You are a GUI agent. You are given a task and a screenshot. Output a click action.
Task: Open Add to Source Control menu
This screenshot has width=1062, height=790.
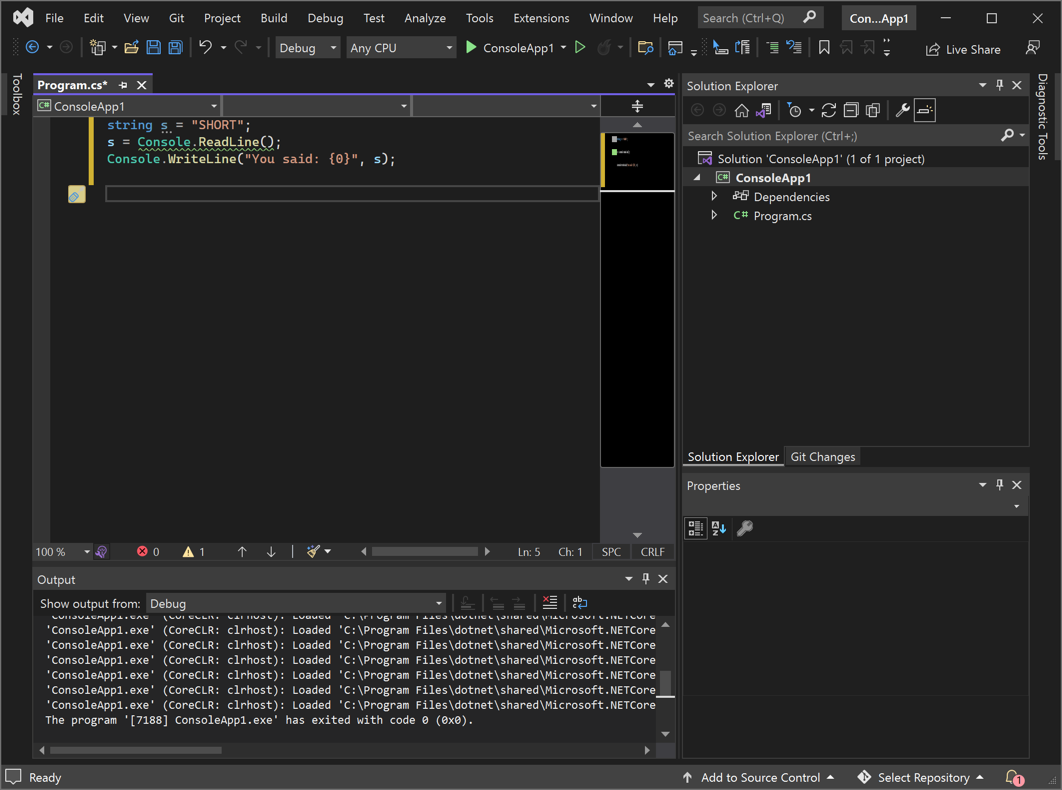pyautogui.click(x=758, y=777)
